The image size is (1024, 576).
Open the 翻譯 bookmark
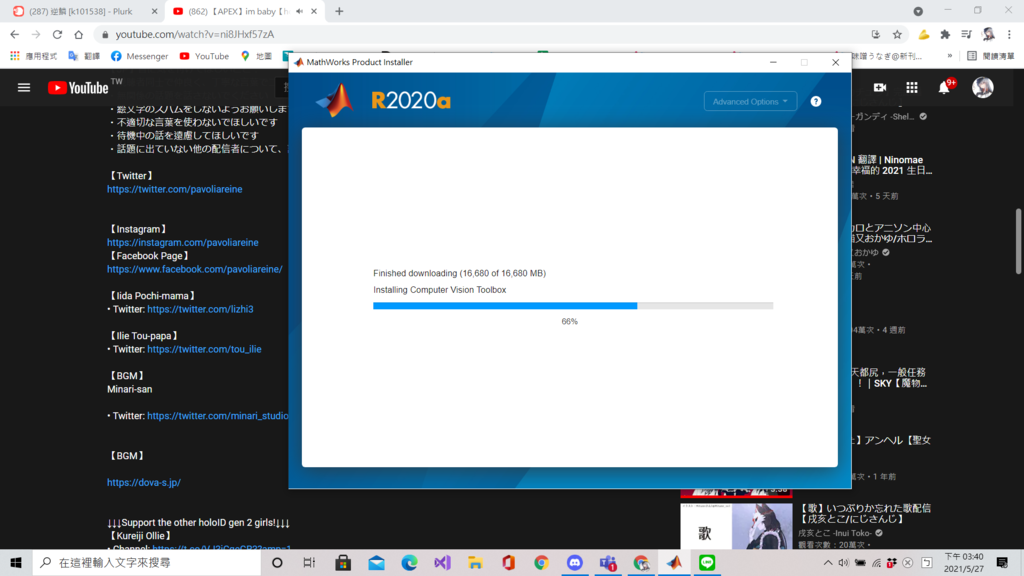click(84, 56)
